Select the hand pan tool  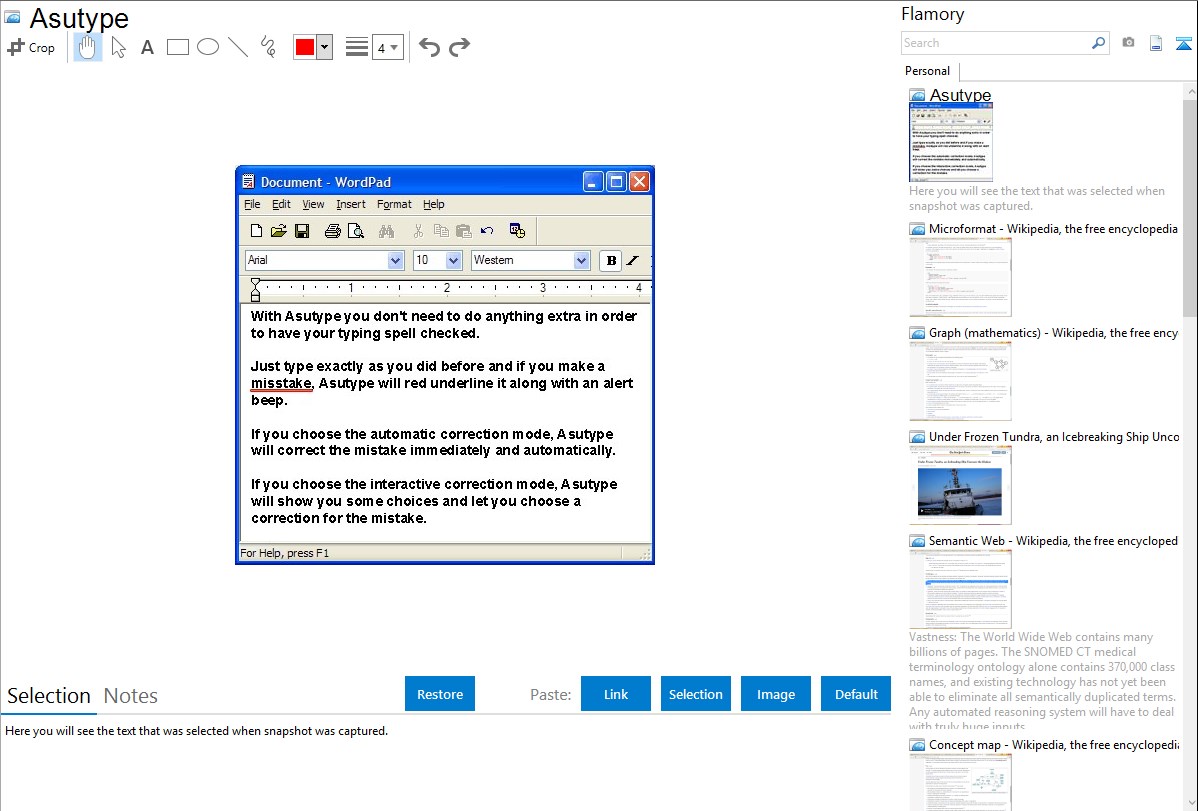point(87,47)
